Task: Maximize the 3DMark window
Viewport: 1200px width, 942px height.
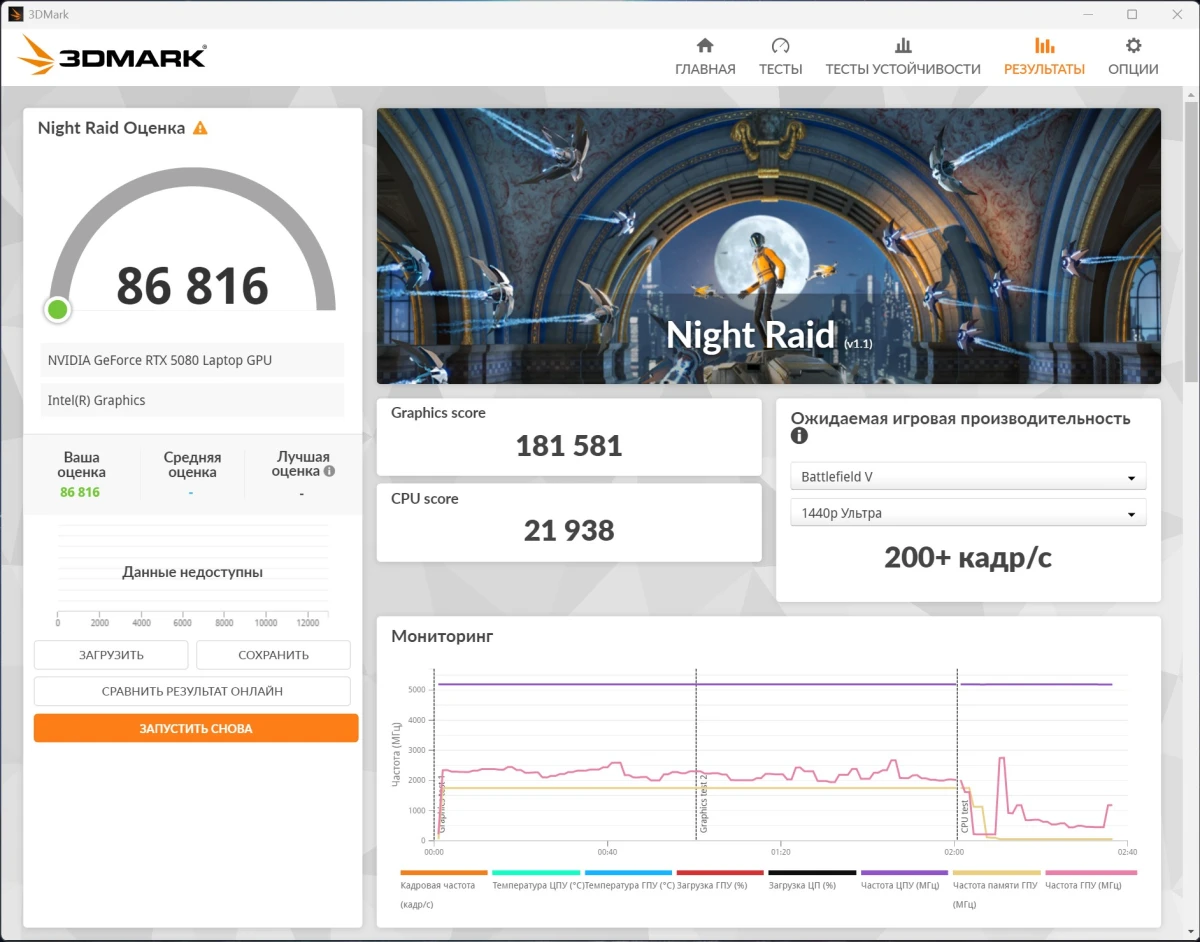Action: [1132, 14]
